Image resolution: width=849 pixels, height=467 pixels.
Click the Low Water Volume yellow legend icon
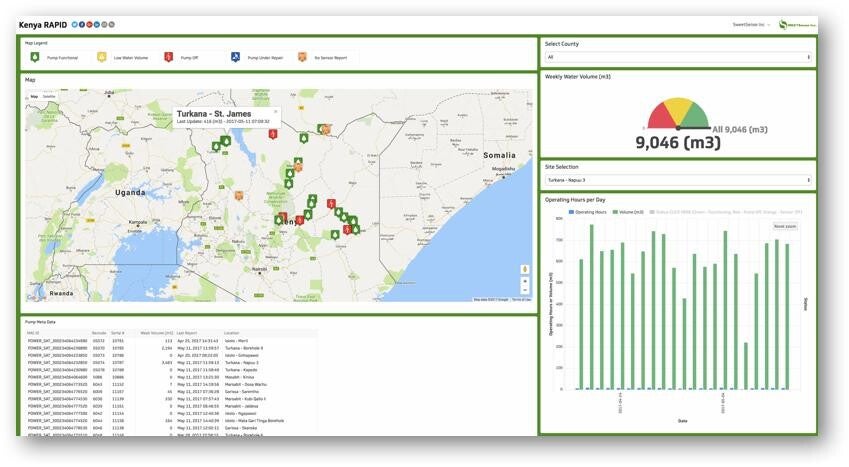101,57
